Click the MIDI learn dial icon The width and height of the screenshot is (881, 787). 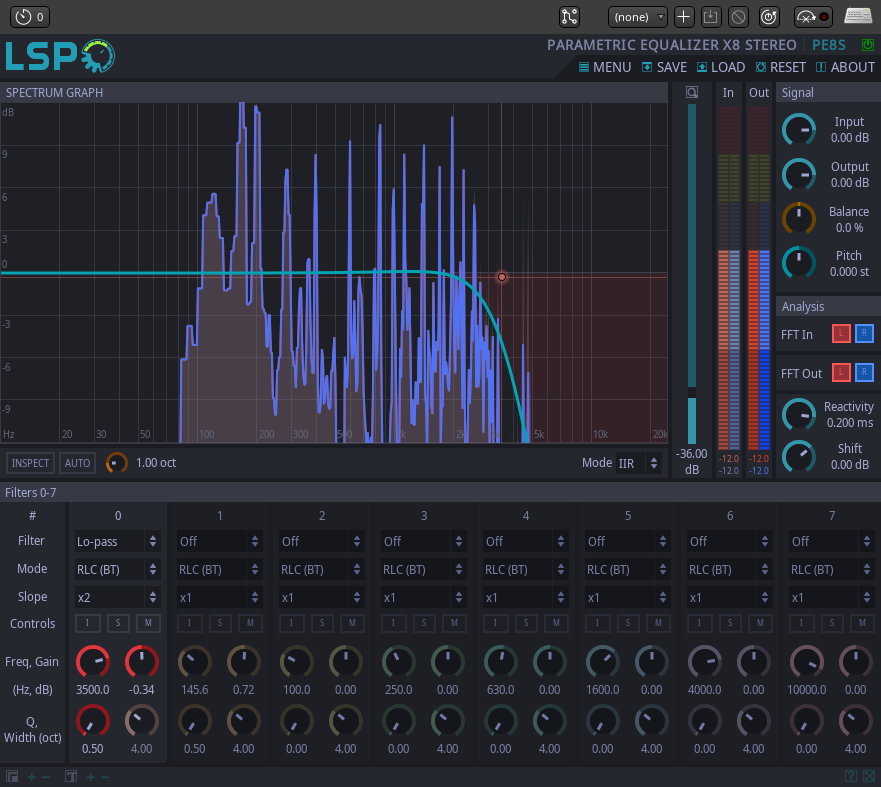(768, 17)
